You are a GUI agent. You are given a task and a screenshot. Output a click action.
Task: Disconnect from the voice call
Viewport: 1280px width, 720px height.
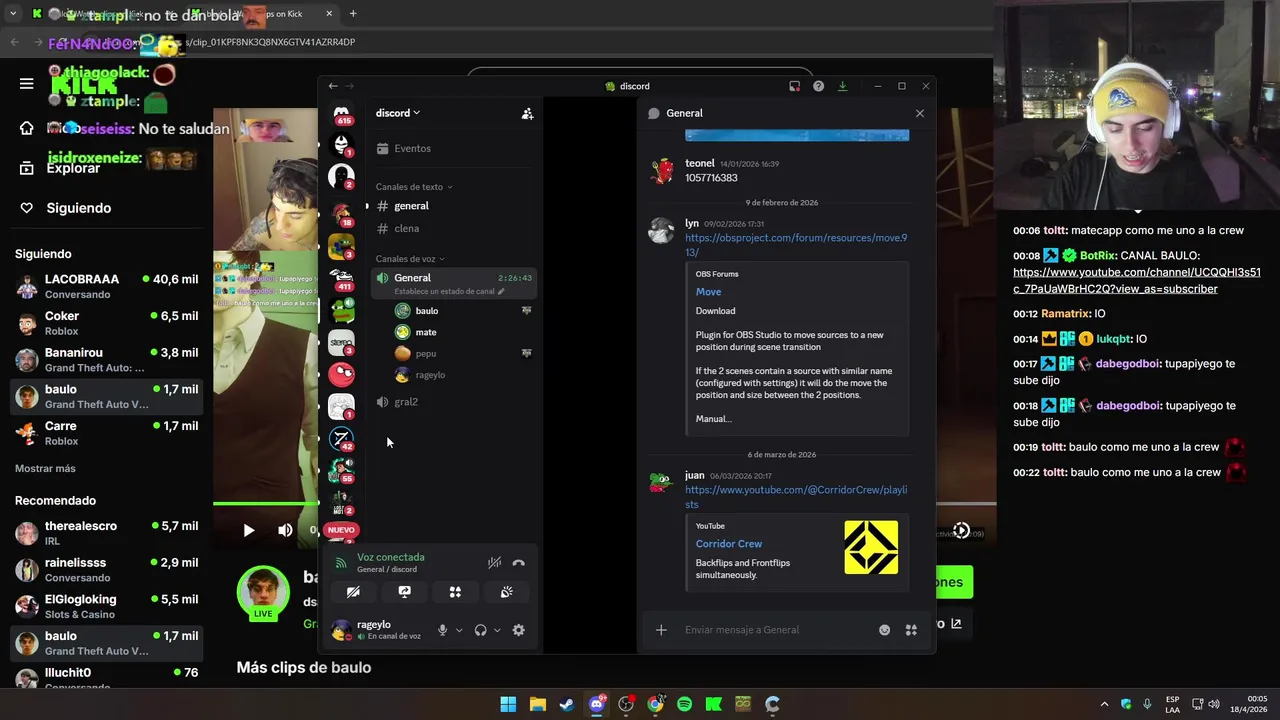point(518,563)
